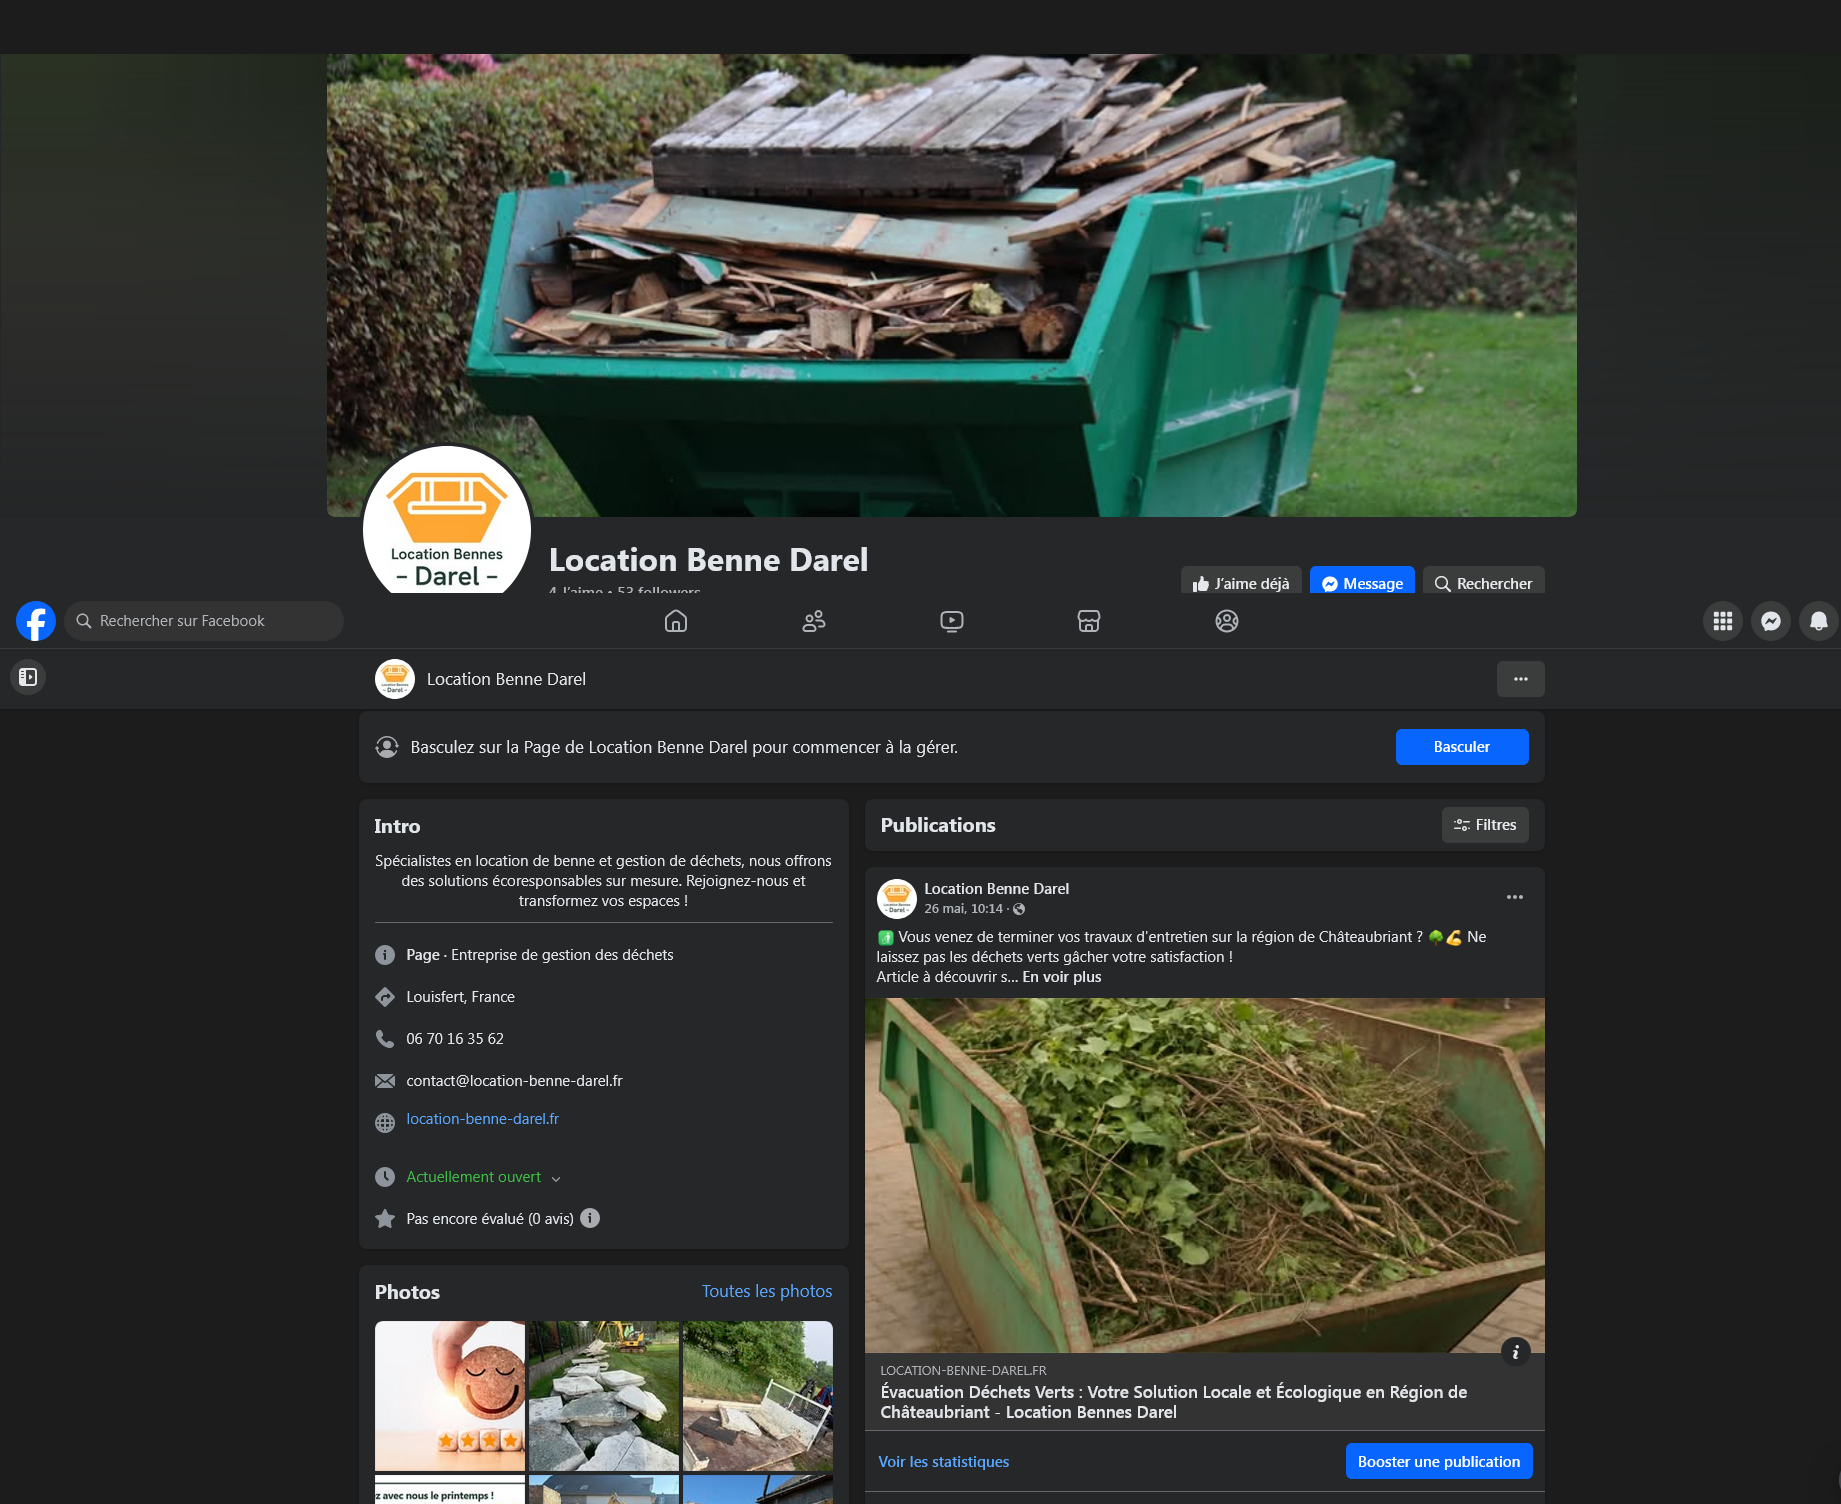Click the Louisfert, France location text
The image size is (1841, 1504).
[x=460, y=997]
